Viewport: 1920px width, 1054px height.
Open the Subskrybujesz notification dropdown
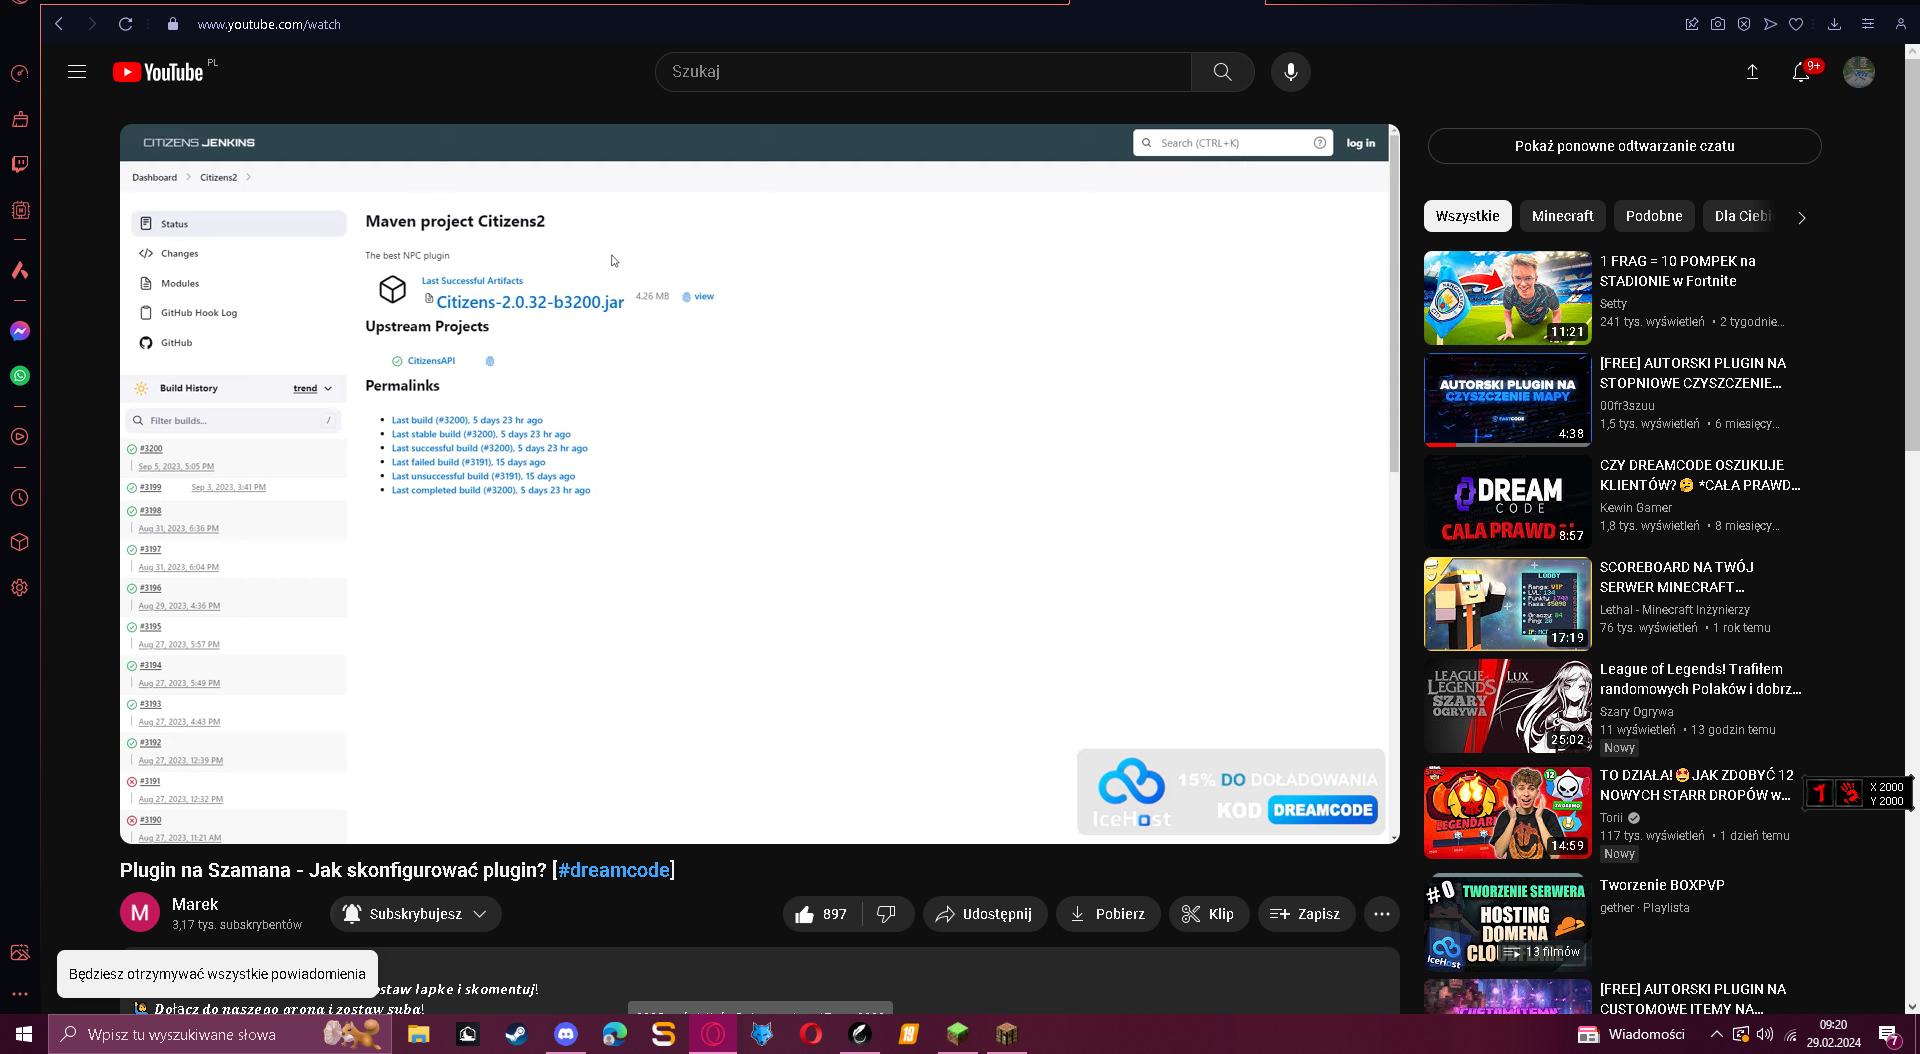pyautogui.click(x=415, y=914)
